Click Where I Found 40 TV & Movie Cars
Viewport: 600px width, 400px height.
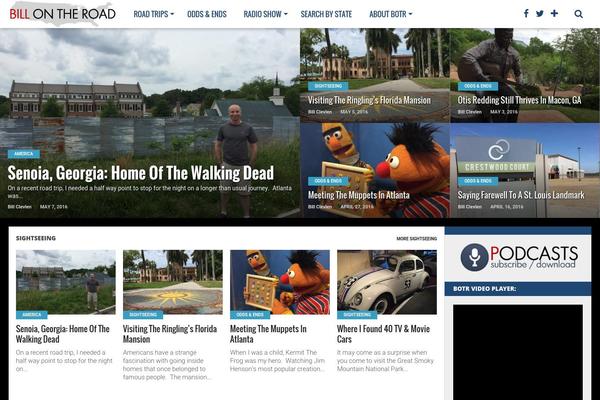pyautogui.click(x=383, y=334)
